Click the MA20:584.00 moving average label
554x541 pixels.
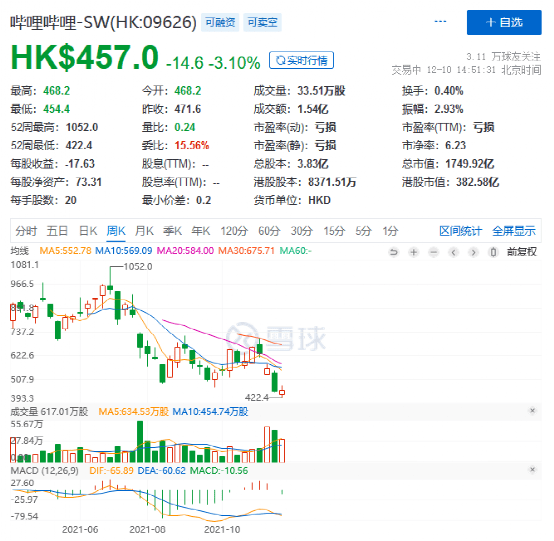(x=185, y=251)
